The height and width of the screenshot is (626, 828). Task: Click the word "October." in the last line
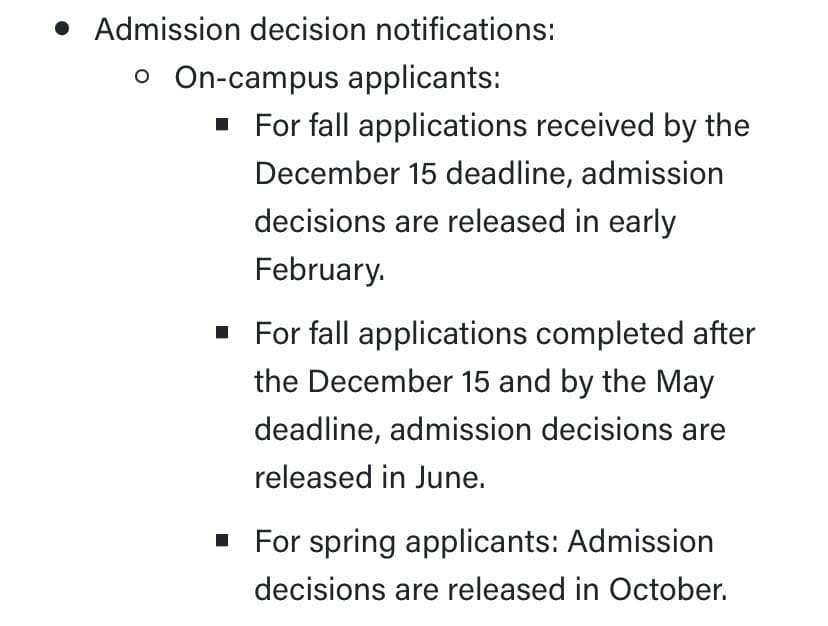pyautogui.click(x=667, y=589)
